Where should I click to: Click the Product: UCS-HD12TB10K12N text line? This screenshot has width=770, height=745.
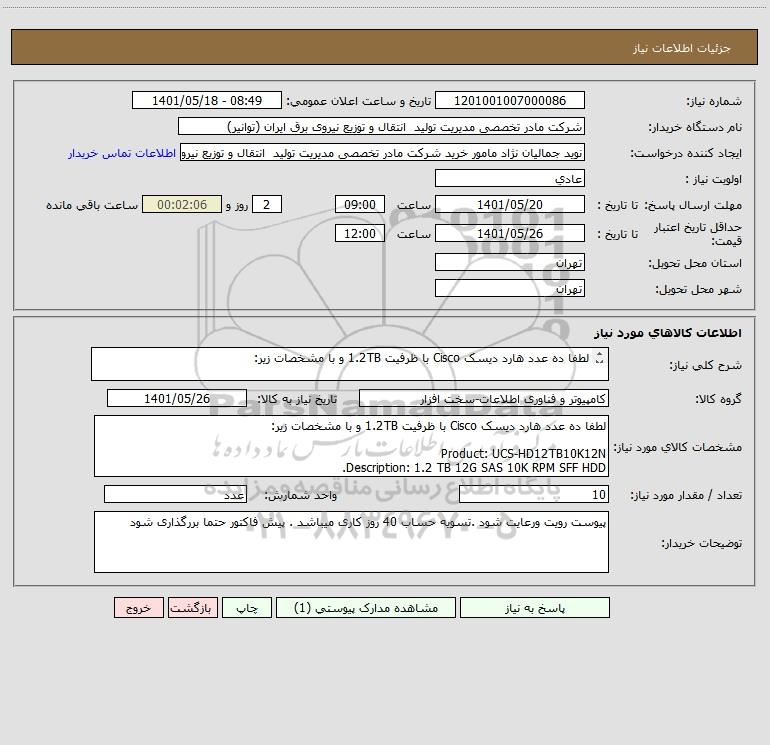(523, 454)
